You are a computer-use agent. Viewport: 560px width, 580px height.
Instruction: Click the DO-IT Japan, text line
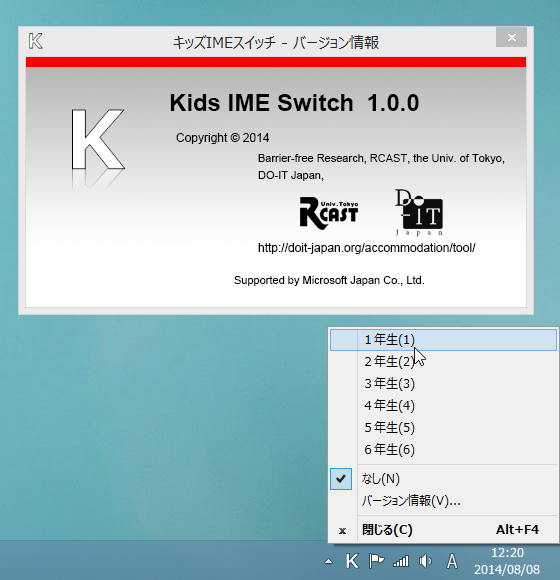tap(291, 175)
